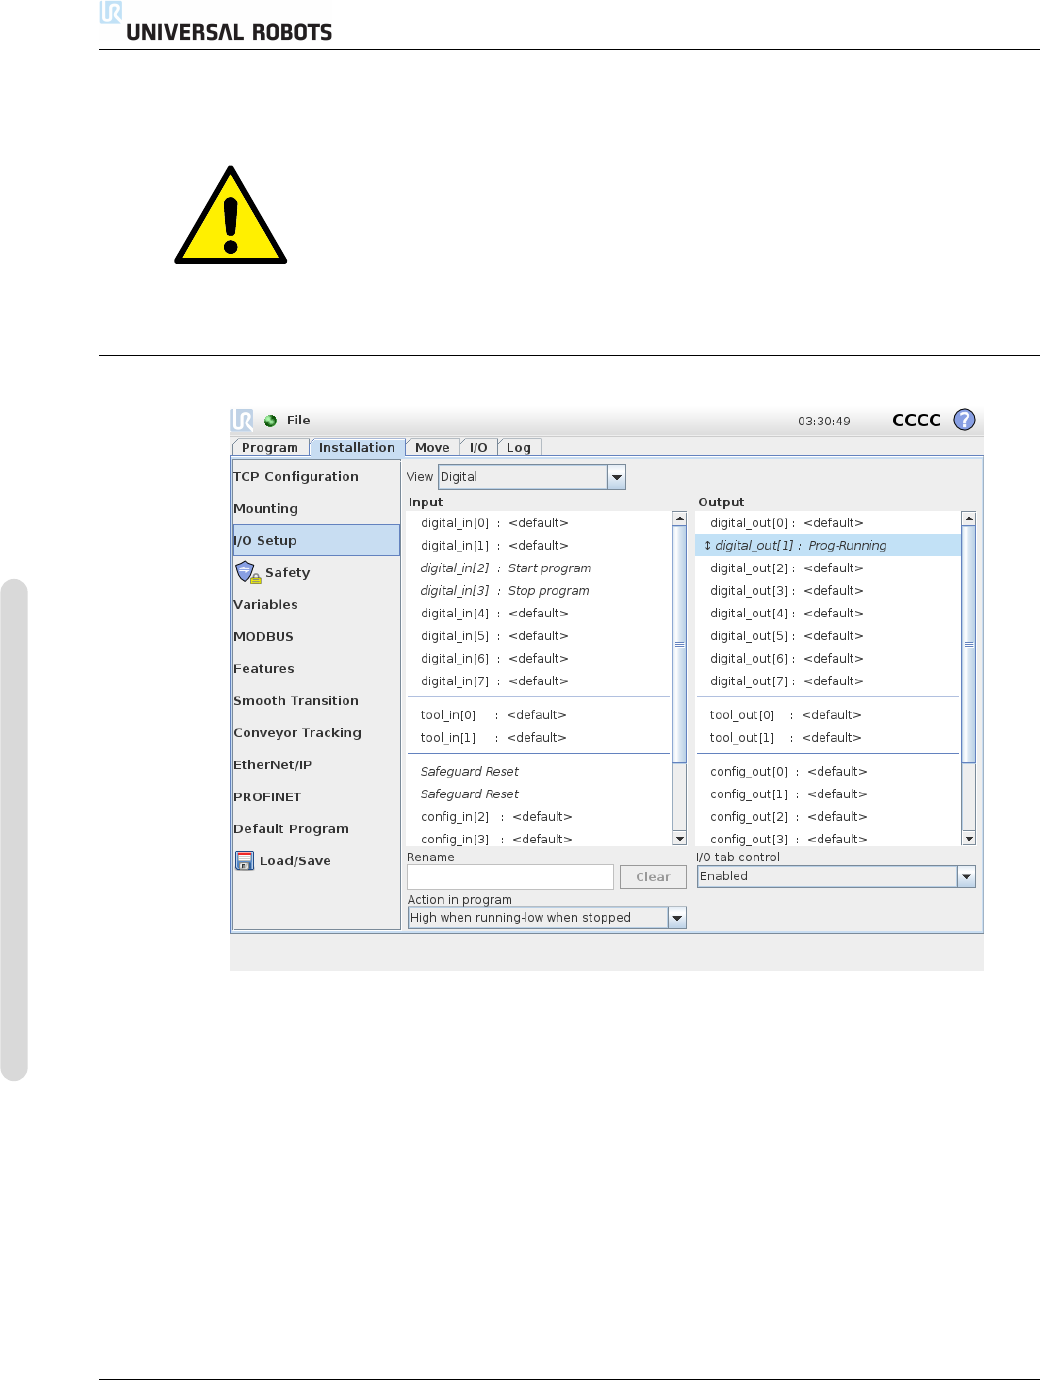Select the Installation tab
This screenshot has width=1040, height=1380.
click(357, 448)
